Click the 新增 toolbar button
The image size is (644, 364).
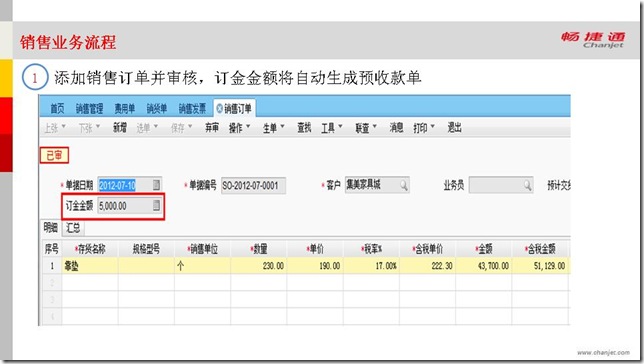coord(120,128)
